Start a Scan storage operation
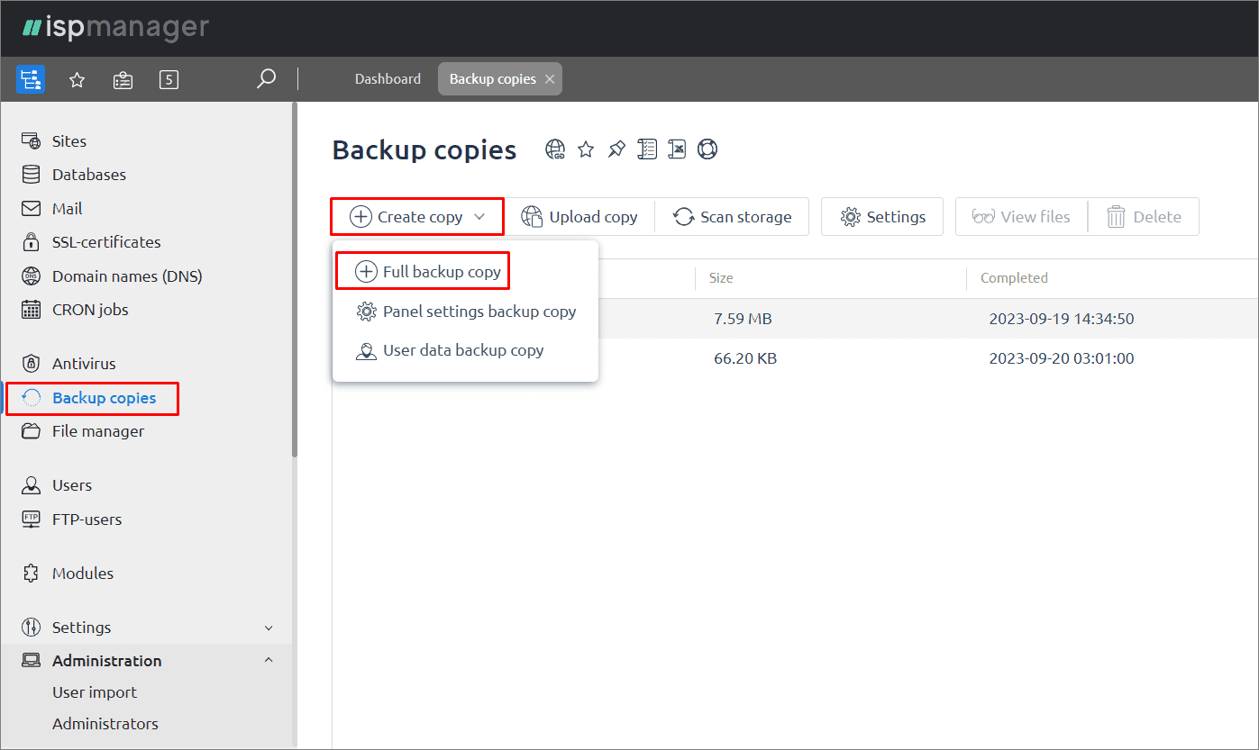The image size is (1259, 750). tap(732, 216)
